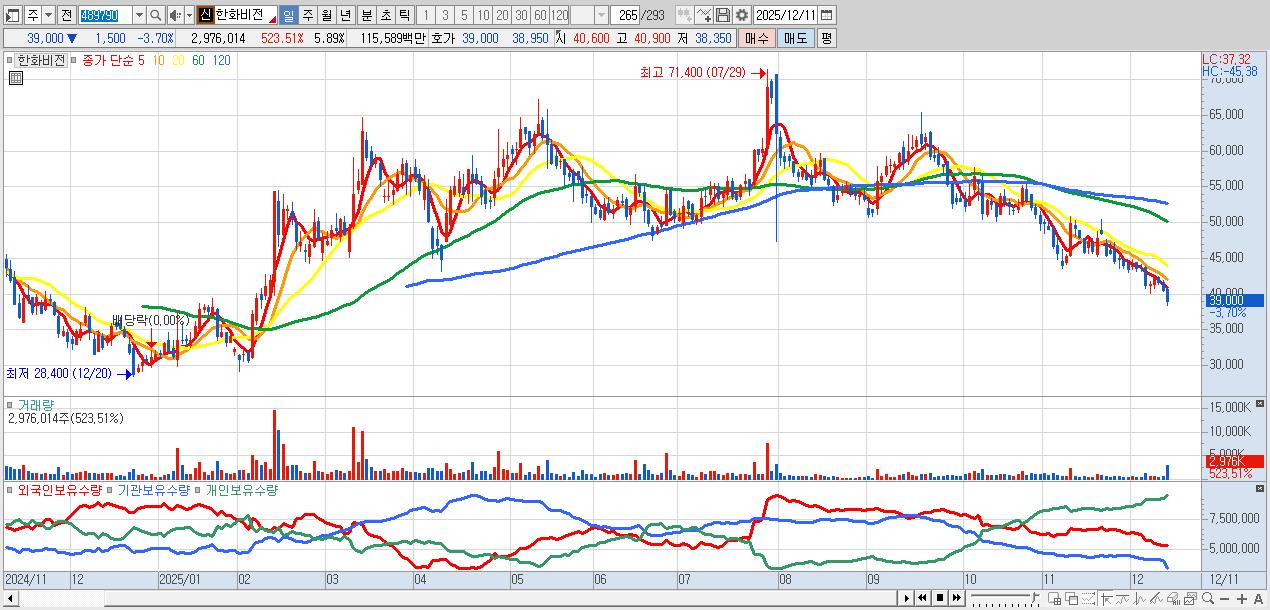The height and width of the screenshot is (610, 1270).
Task: Click the yellow 20 moving average label
Action: pyautogui.click(x=177, y=60)
